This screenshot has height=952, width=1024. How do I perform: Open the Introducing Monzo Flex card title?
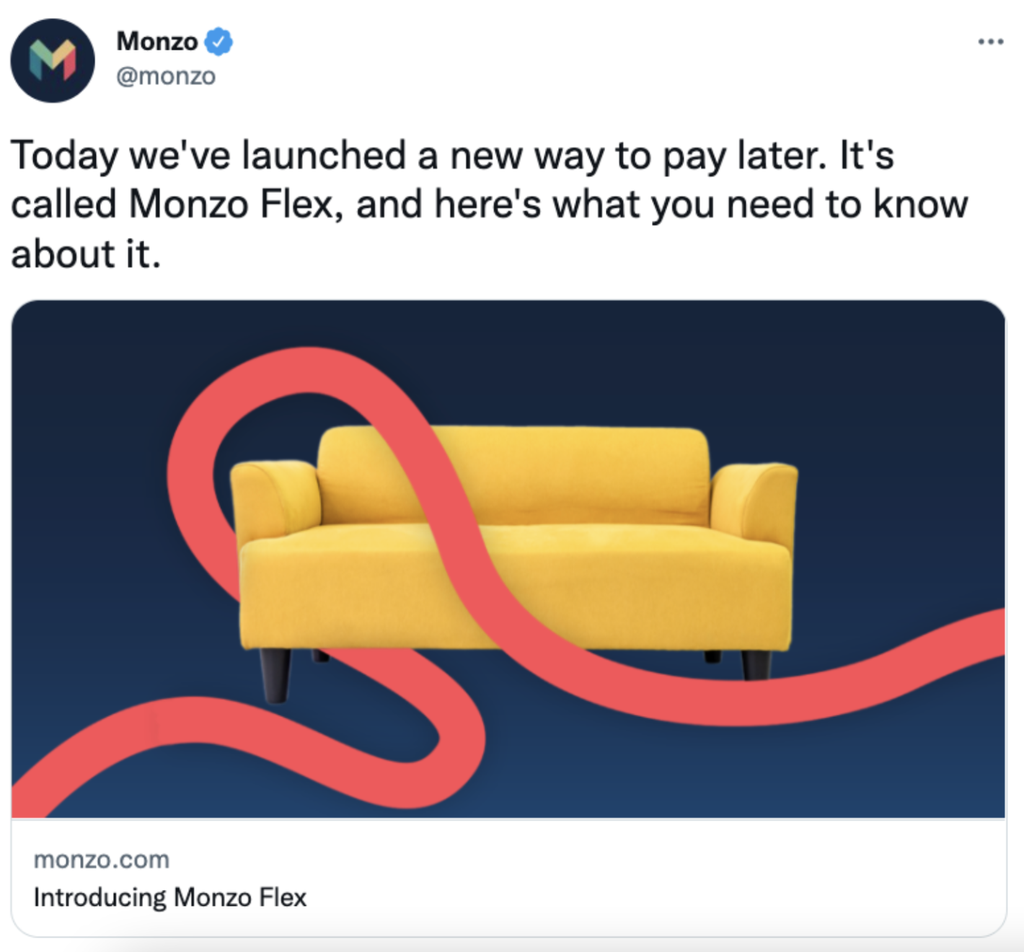(x=170, y=897)
